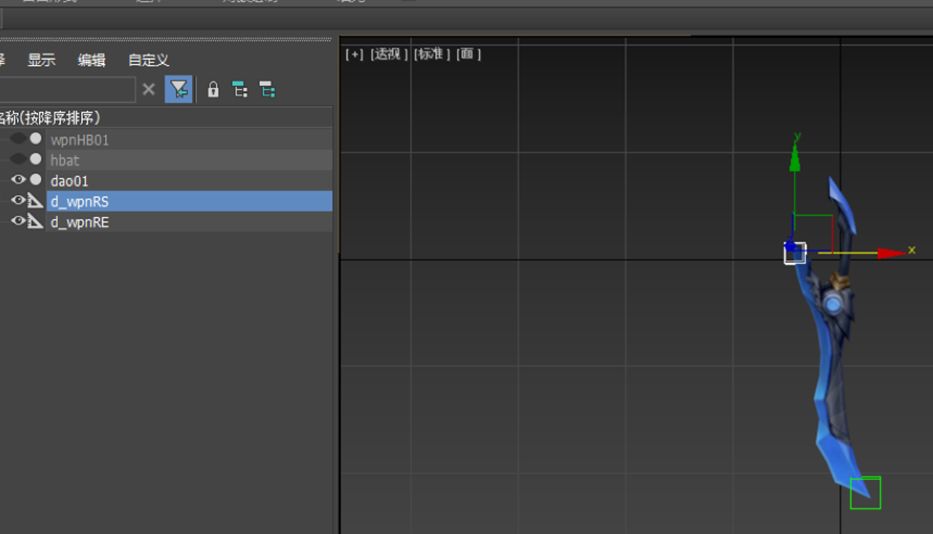Click the helper icon beside d_wpnRE
The width and height of the screenshot is (933, 534).
click(35, 221)
